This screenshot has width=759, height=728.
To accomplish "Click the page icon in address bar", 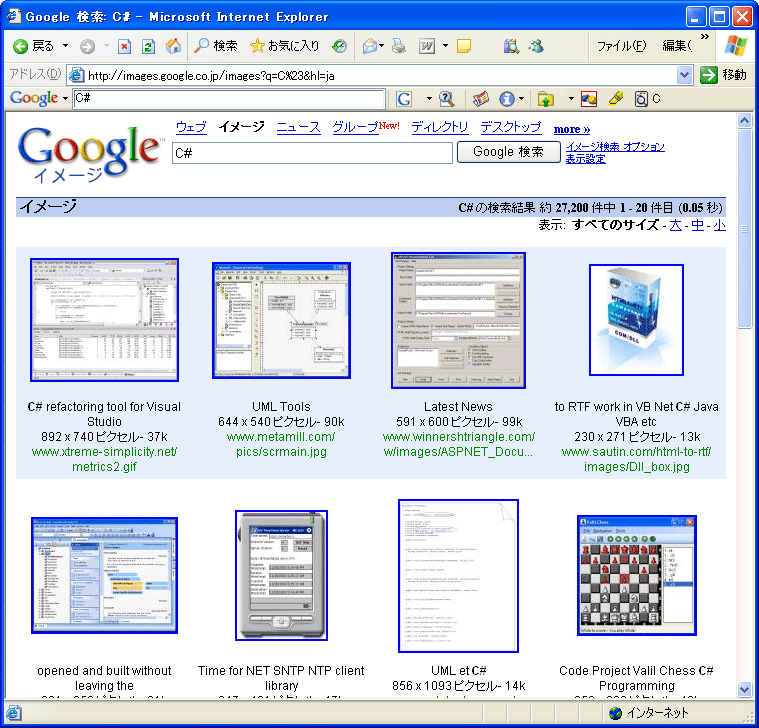I will pyautogui.click(x=76, y=75).
